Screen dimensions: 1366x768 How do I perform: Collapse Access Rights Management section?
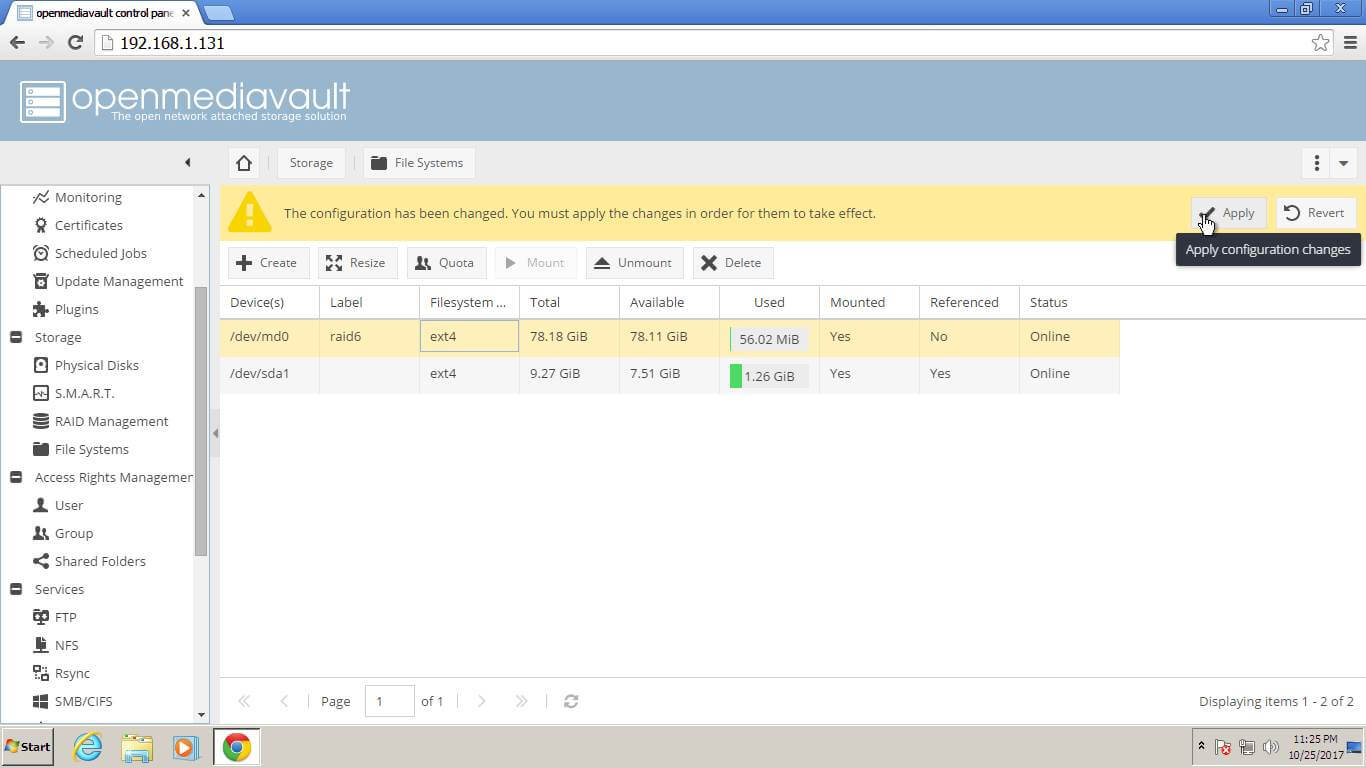click(16, 478)
